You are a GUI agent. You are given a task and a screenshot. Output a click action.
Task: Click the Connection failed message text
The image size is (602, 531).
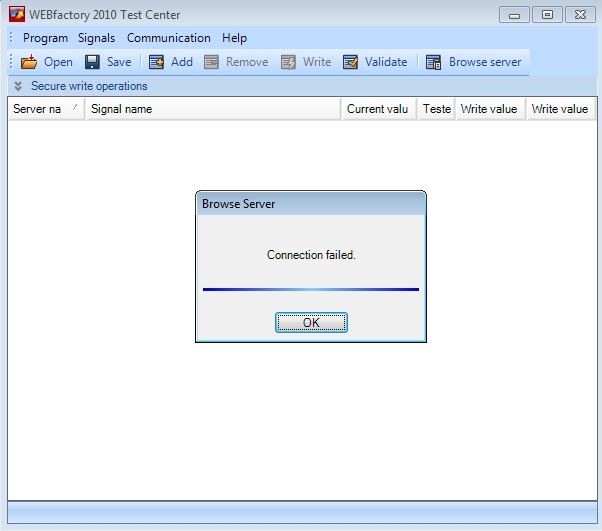pos(311,255)
